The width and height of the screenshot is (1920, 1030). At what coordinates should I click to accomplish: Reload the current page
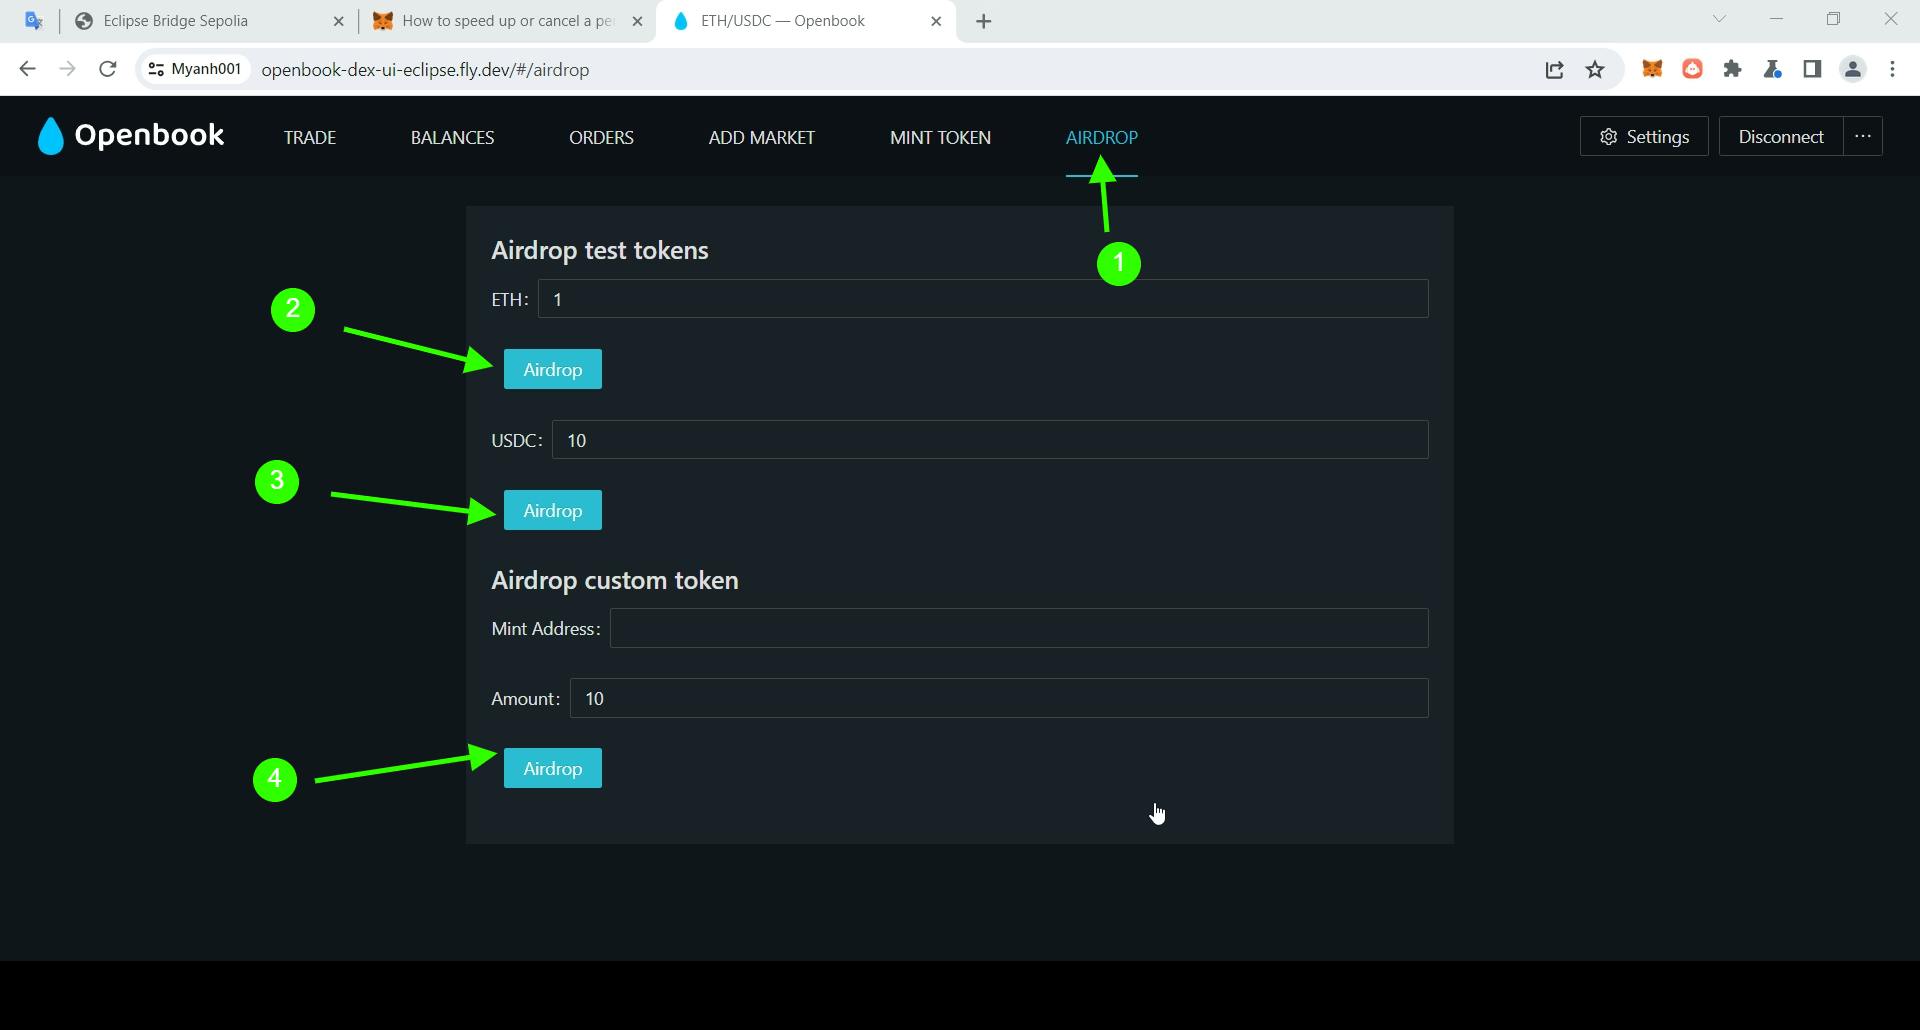[x=107, y=69]
